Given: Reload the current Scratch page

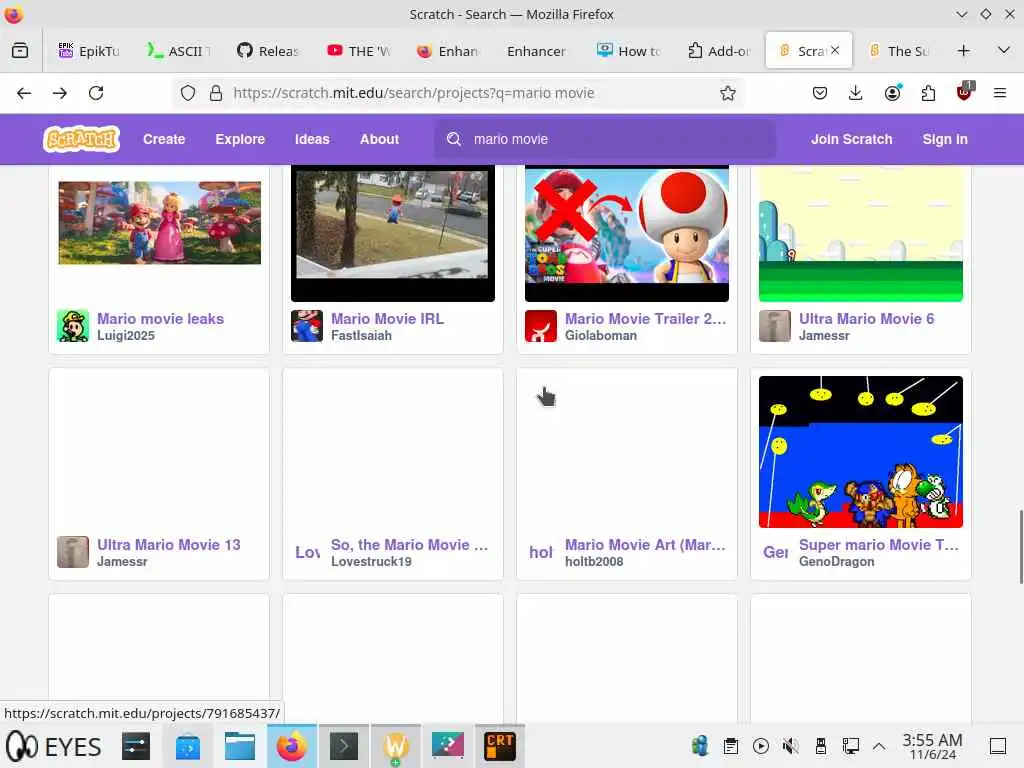Looking at the screenshot, I should coord(96,93).
